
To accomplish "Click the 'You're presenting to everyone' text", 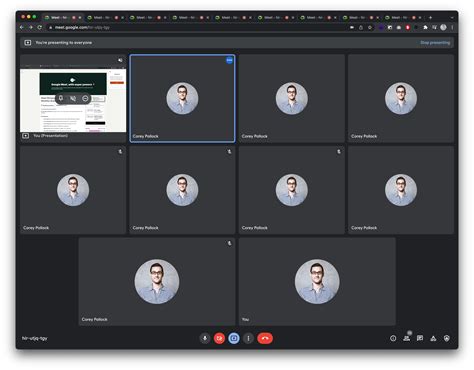I will 64,43.
